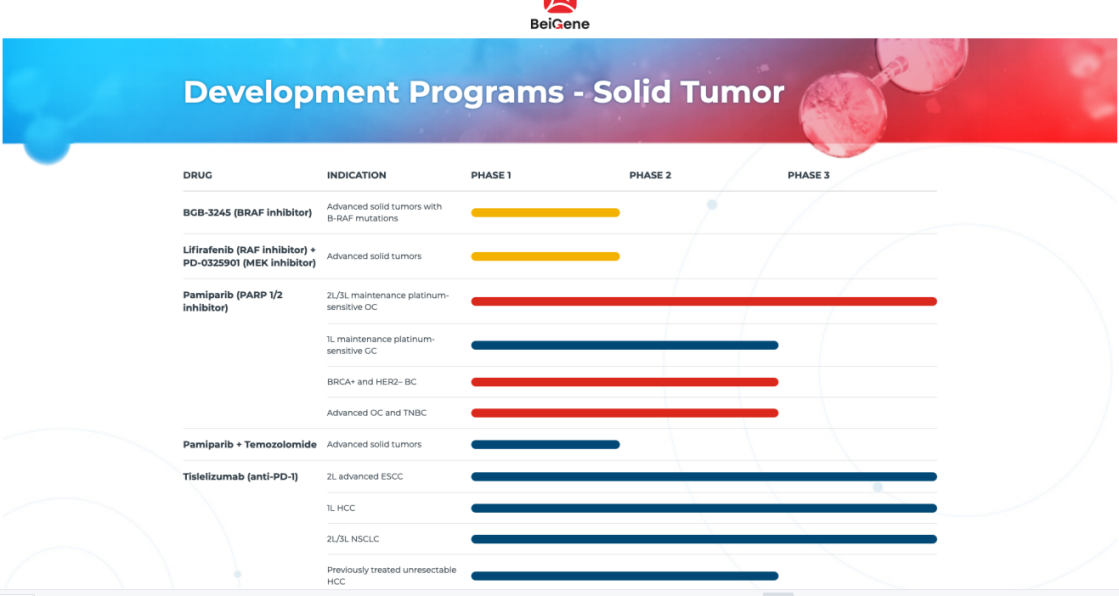
Task: Select Pamiparib + Temozolomide drug name
Action: 250,445
